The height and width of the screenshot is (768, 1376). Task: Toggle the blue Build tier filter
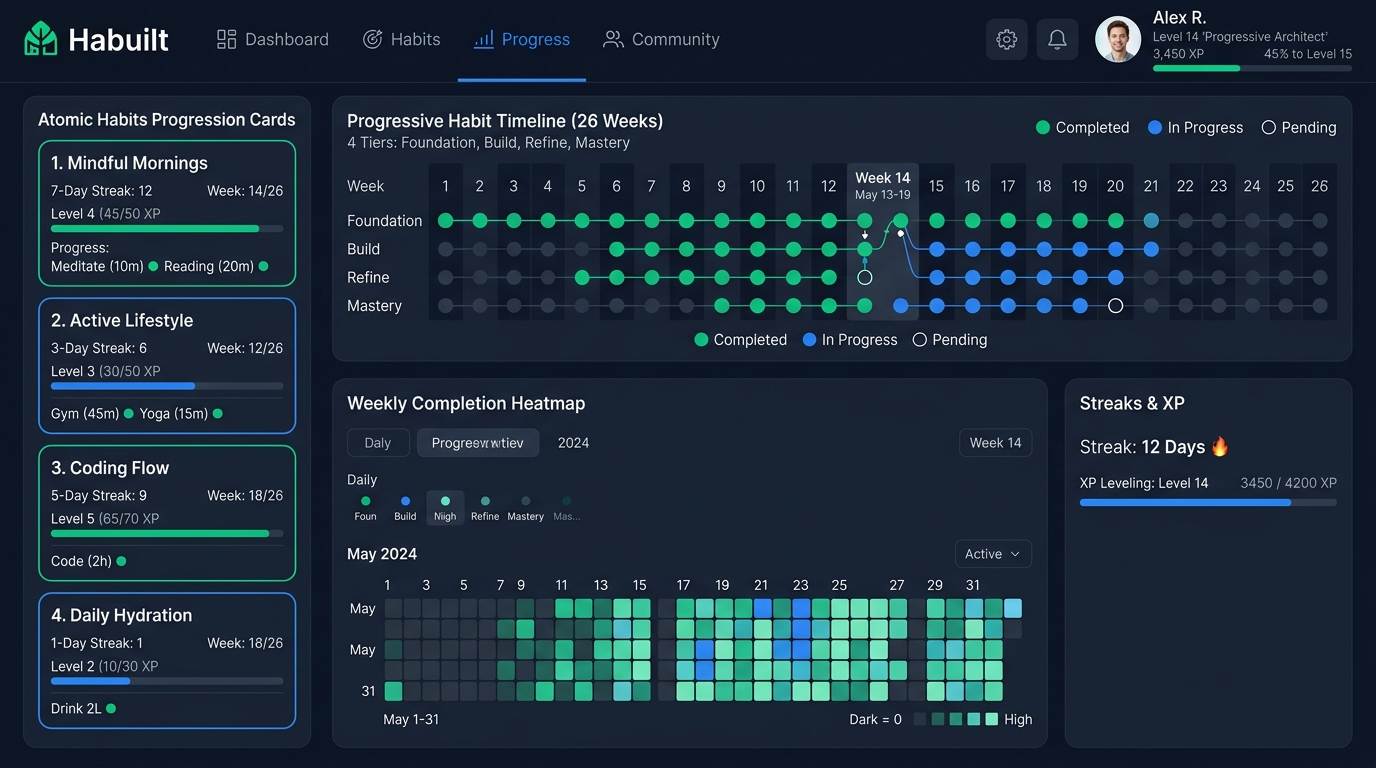[405, 508]
